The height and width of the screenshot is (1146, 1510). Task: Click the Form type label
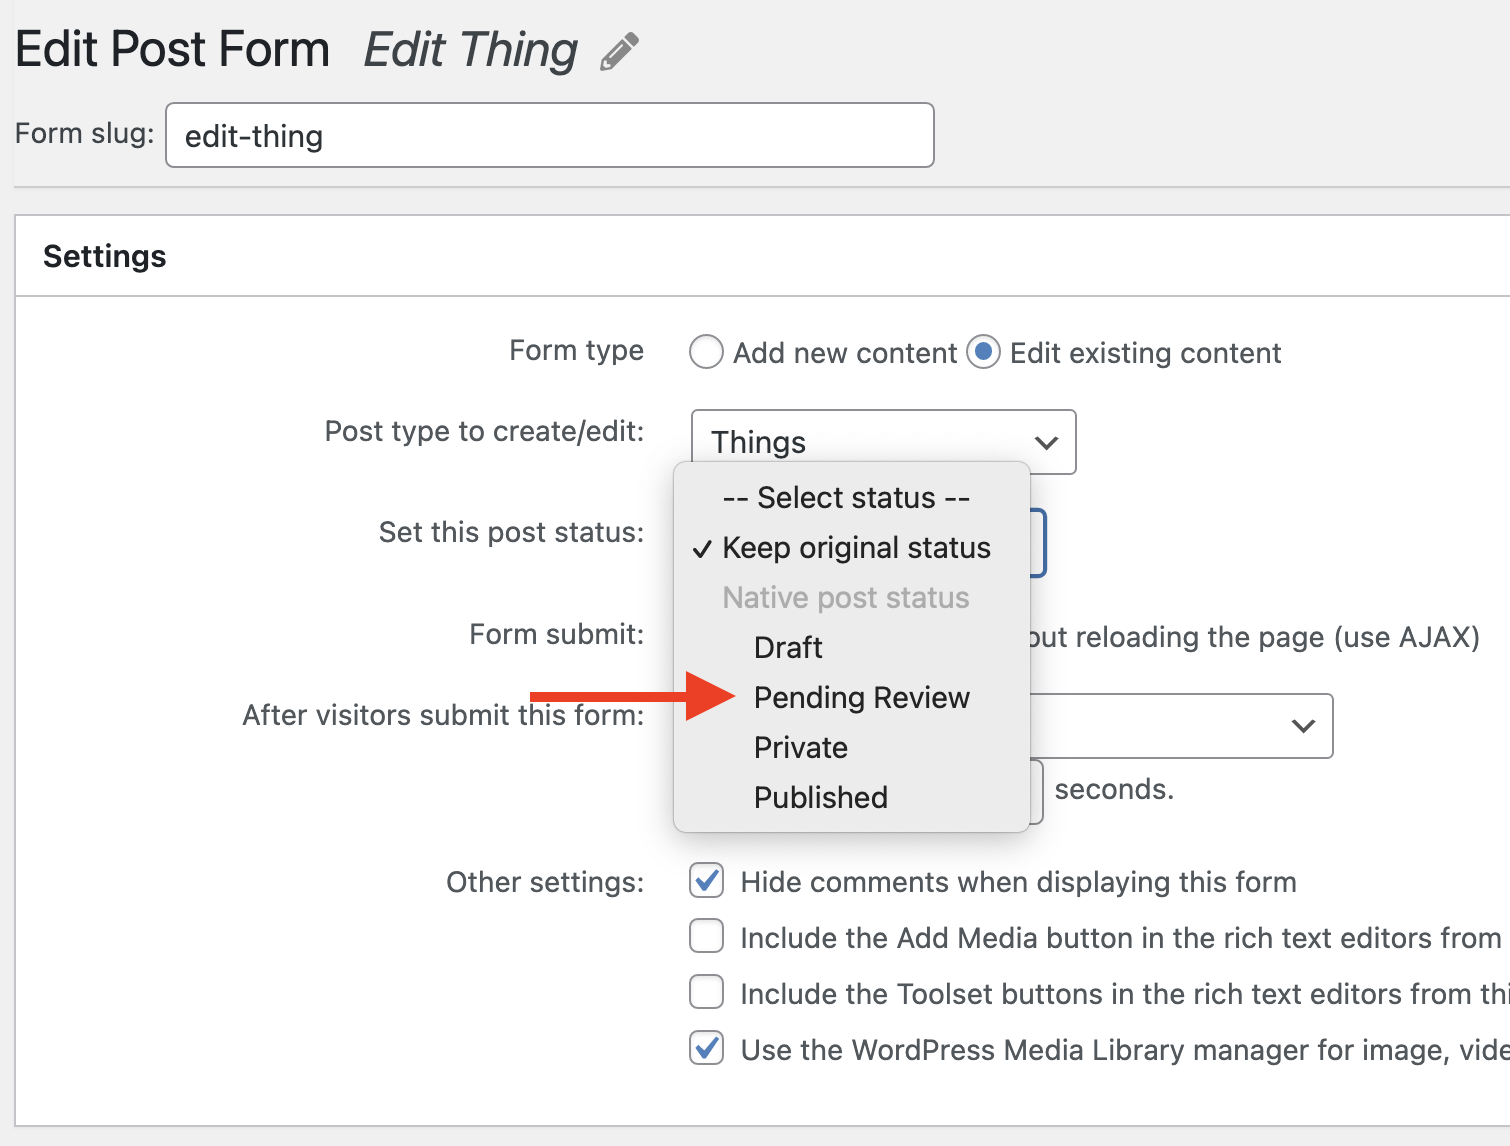tap(577, 351)
